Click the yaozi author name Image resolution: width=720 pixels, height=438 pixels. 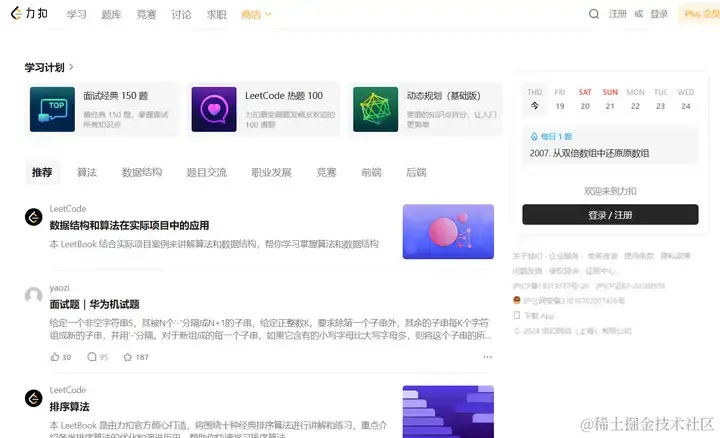click(60, 288)
